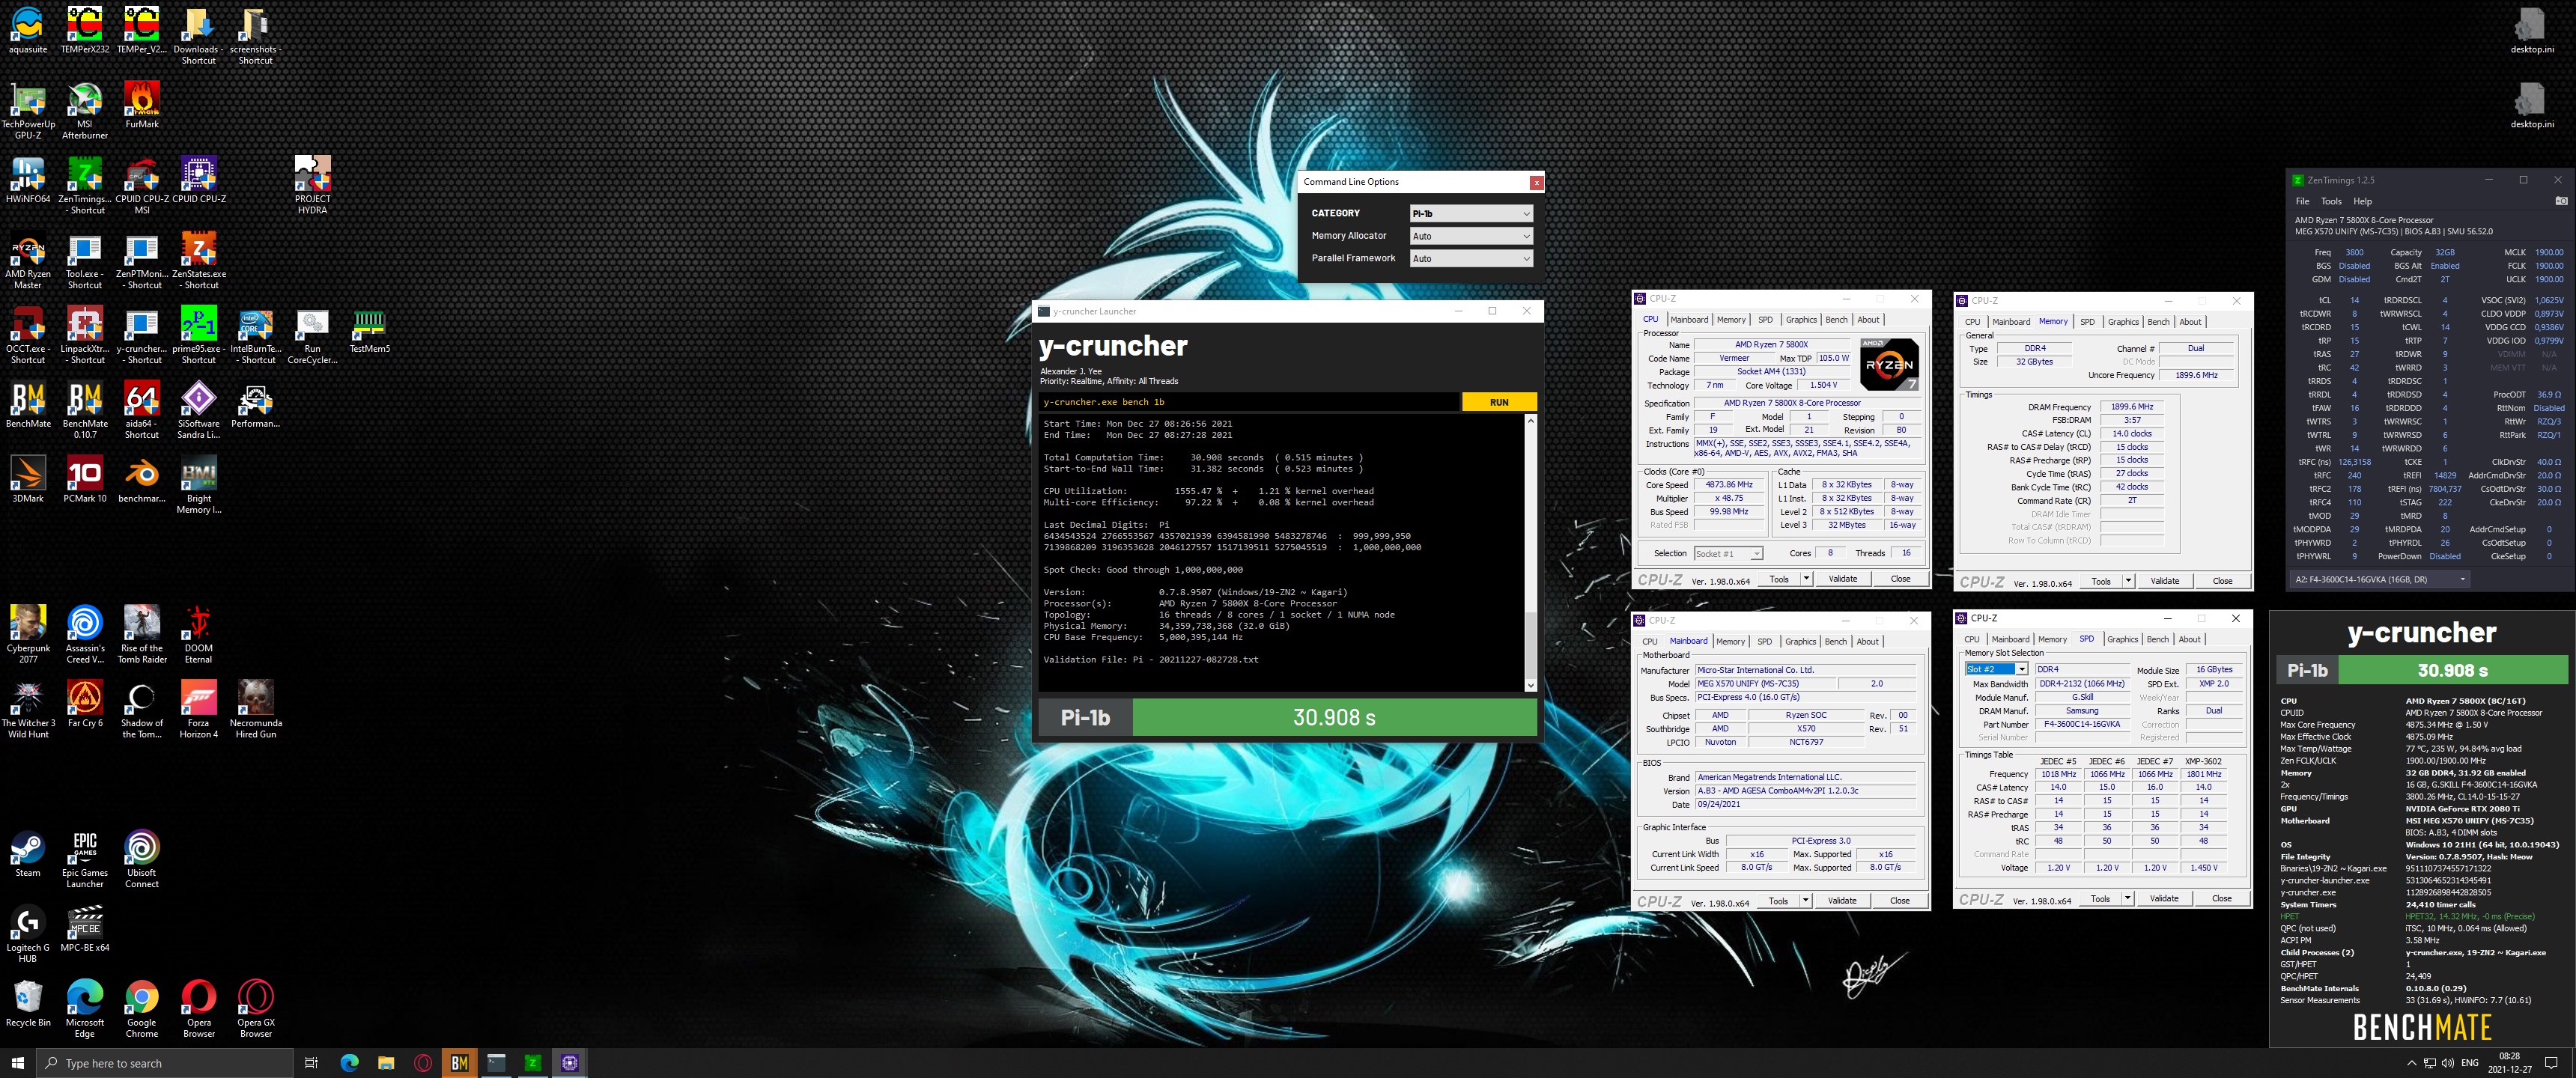
Task: Open File Explorer from taskbar
Action: click(x=386, y=1063)
